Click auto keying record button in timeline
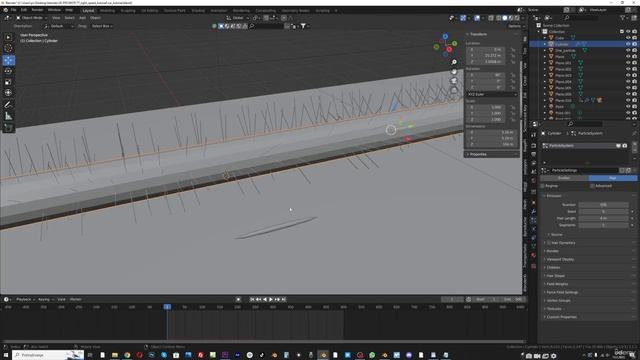Image resolution: width=640 pixels, height=360 pixels. click(x=238, y=300)
